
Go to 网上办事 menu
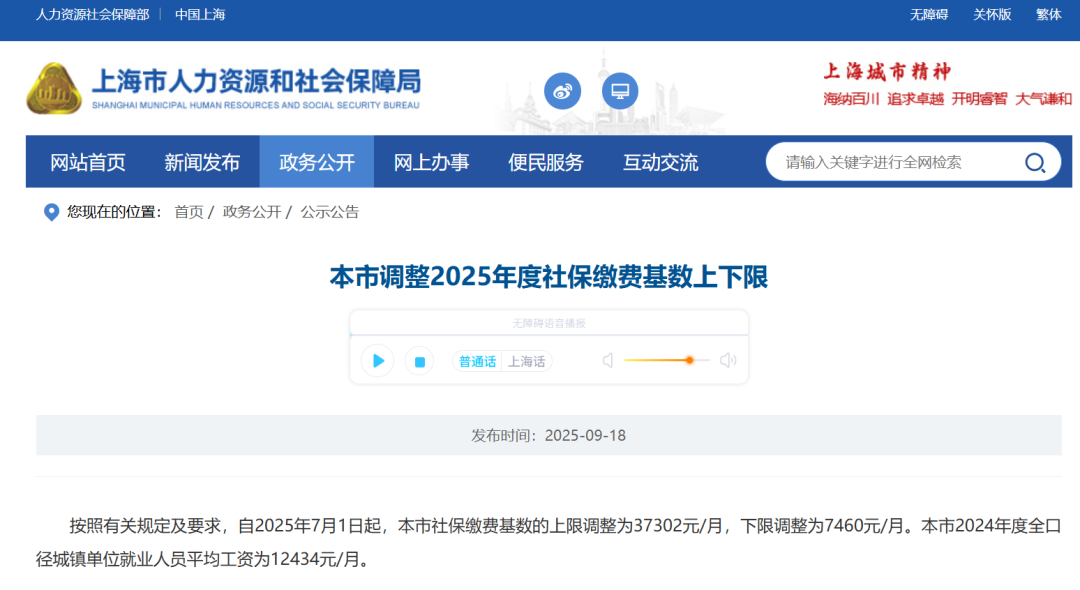[x=431, y=163]
